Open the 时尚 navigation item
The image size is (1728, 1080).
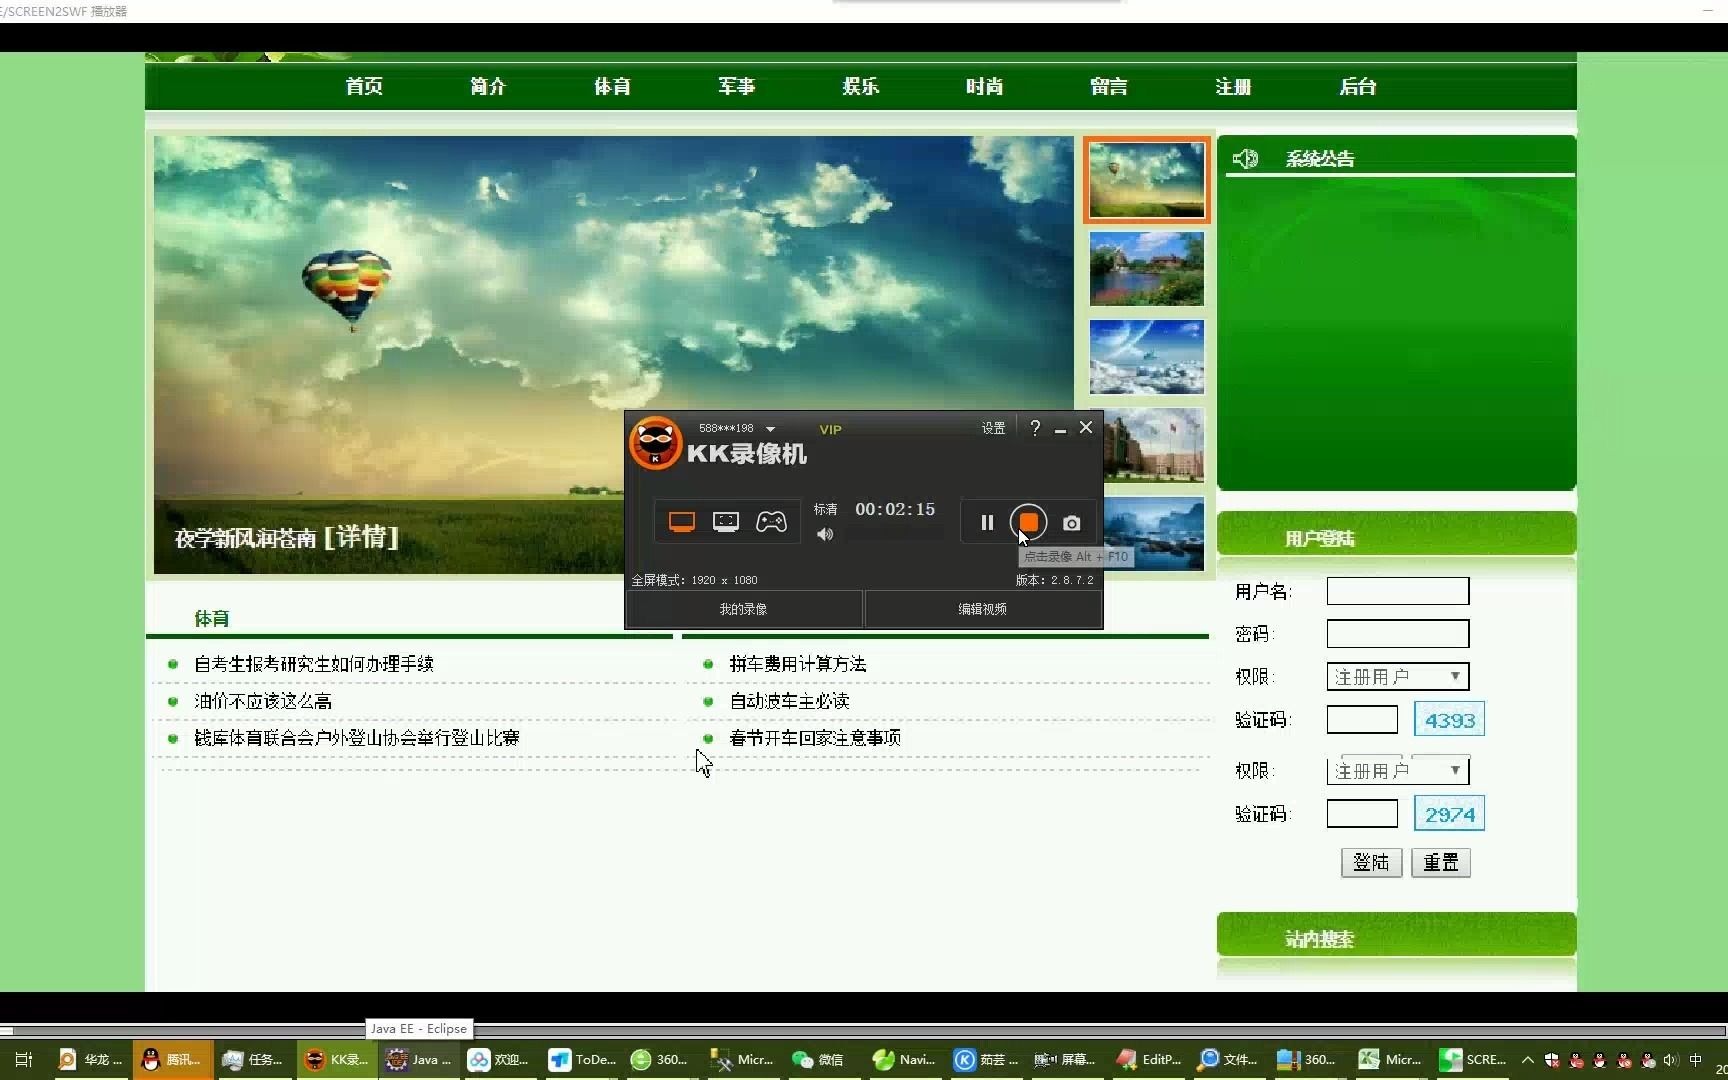point(984,87)
